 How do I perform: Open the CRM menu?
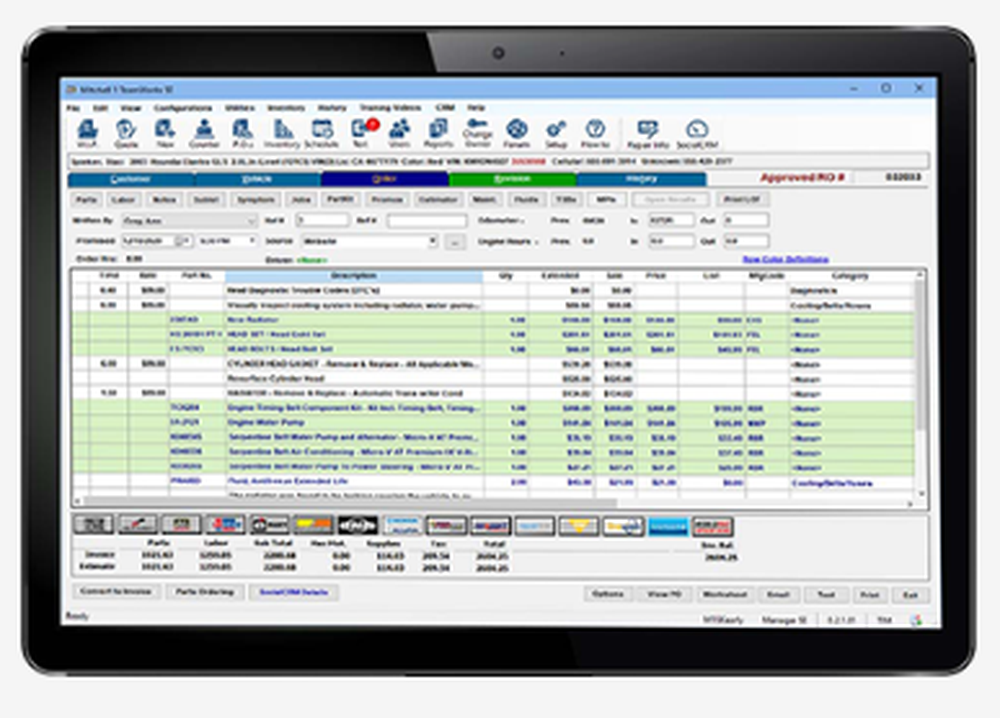[445, 108]
